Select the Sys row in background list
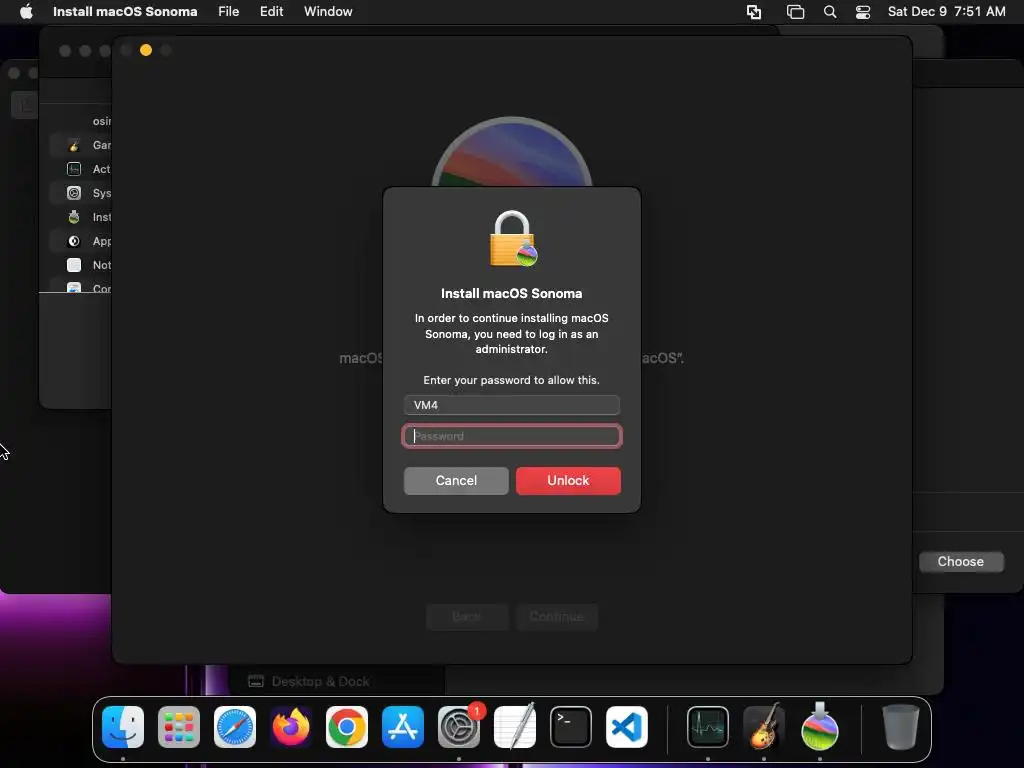Image resolution: width=1024 pixels, height=768 pixels. tap(80, 193)
